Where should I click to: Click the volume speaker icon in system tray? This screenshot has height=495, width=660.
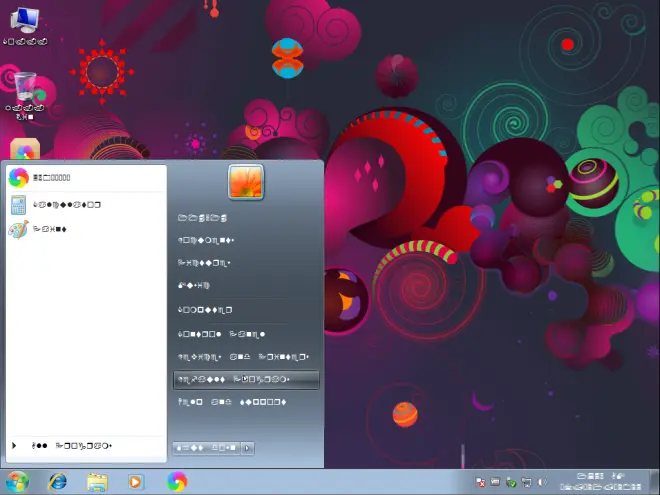tap(541, 482)
